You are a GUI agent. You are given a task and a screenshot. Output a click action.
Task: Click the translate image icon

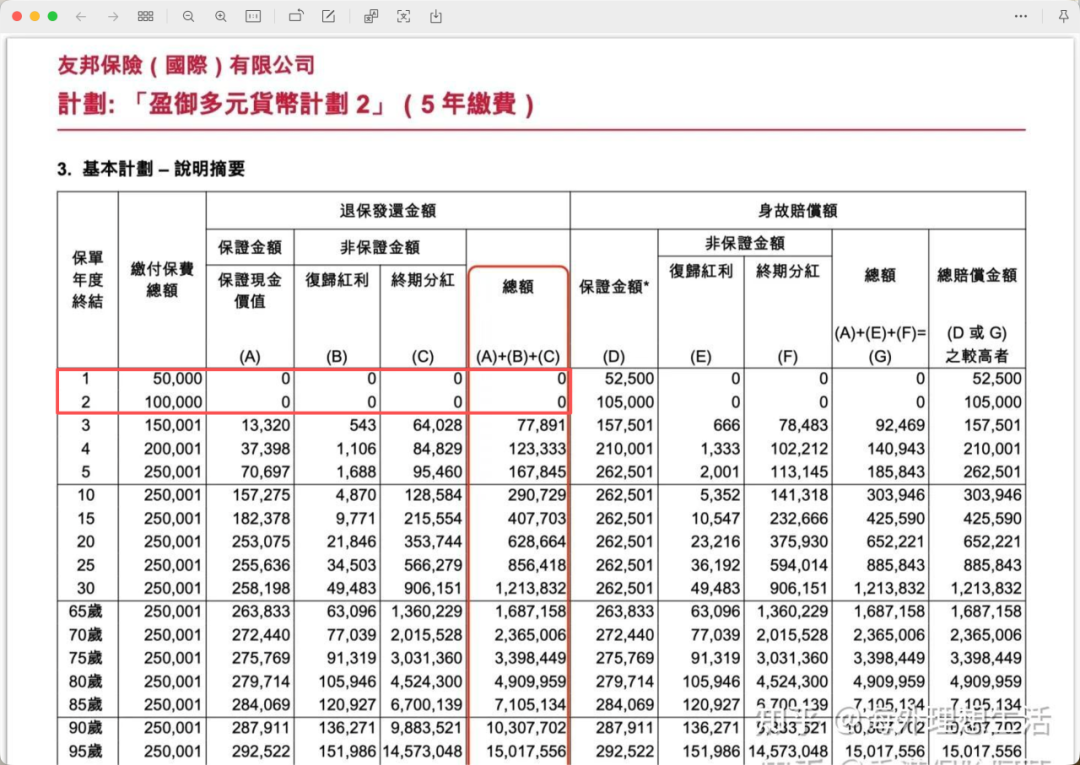click(x=371, y=16)
